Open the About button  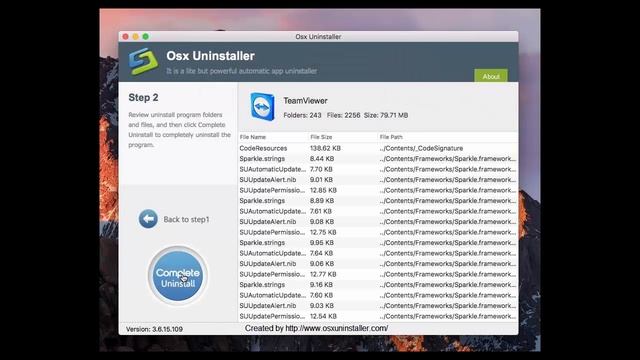coord(491,76)
